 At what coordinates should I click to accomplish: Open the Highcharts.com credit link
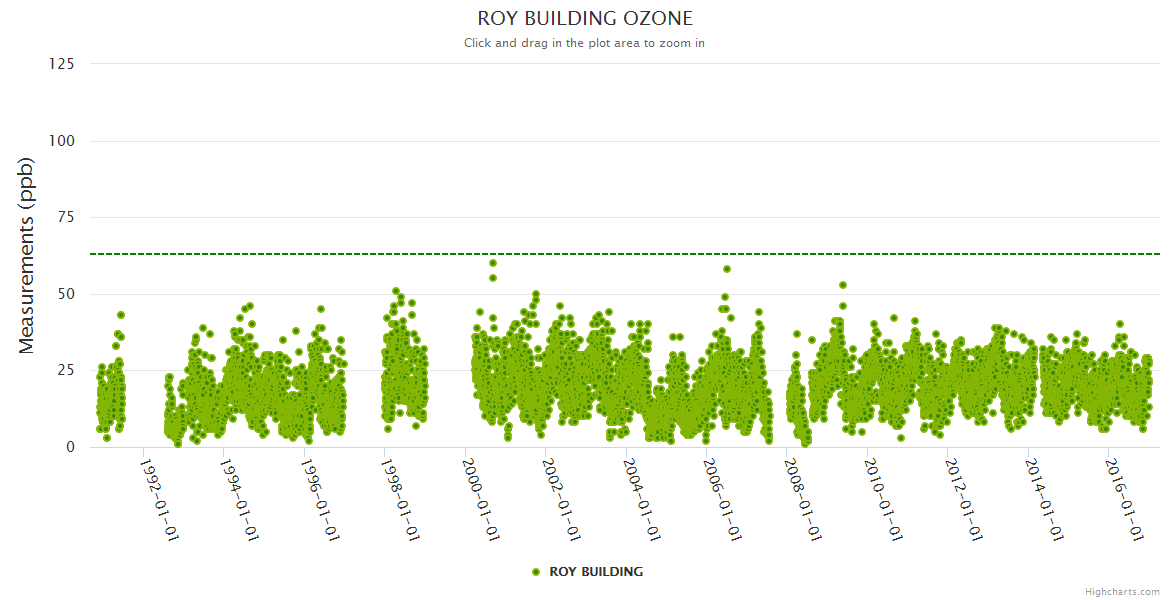1122,592
